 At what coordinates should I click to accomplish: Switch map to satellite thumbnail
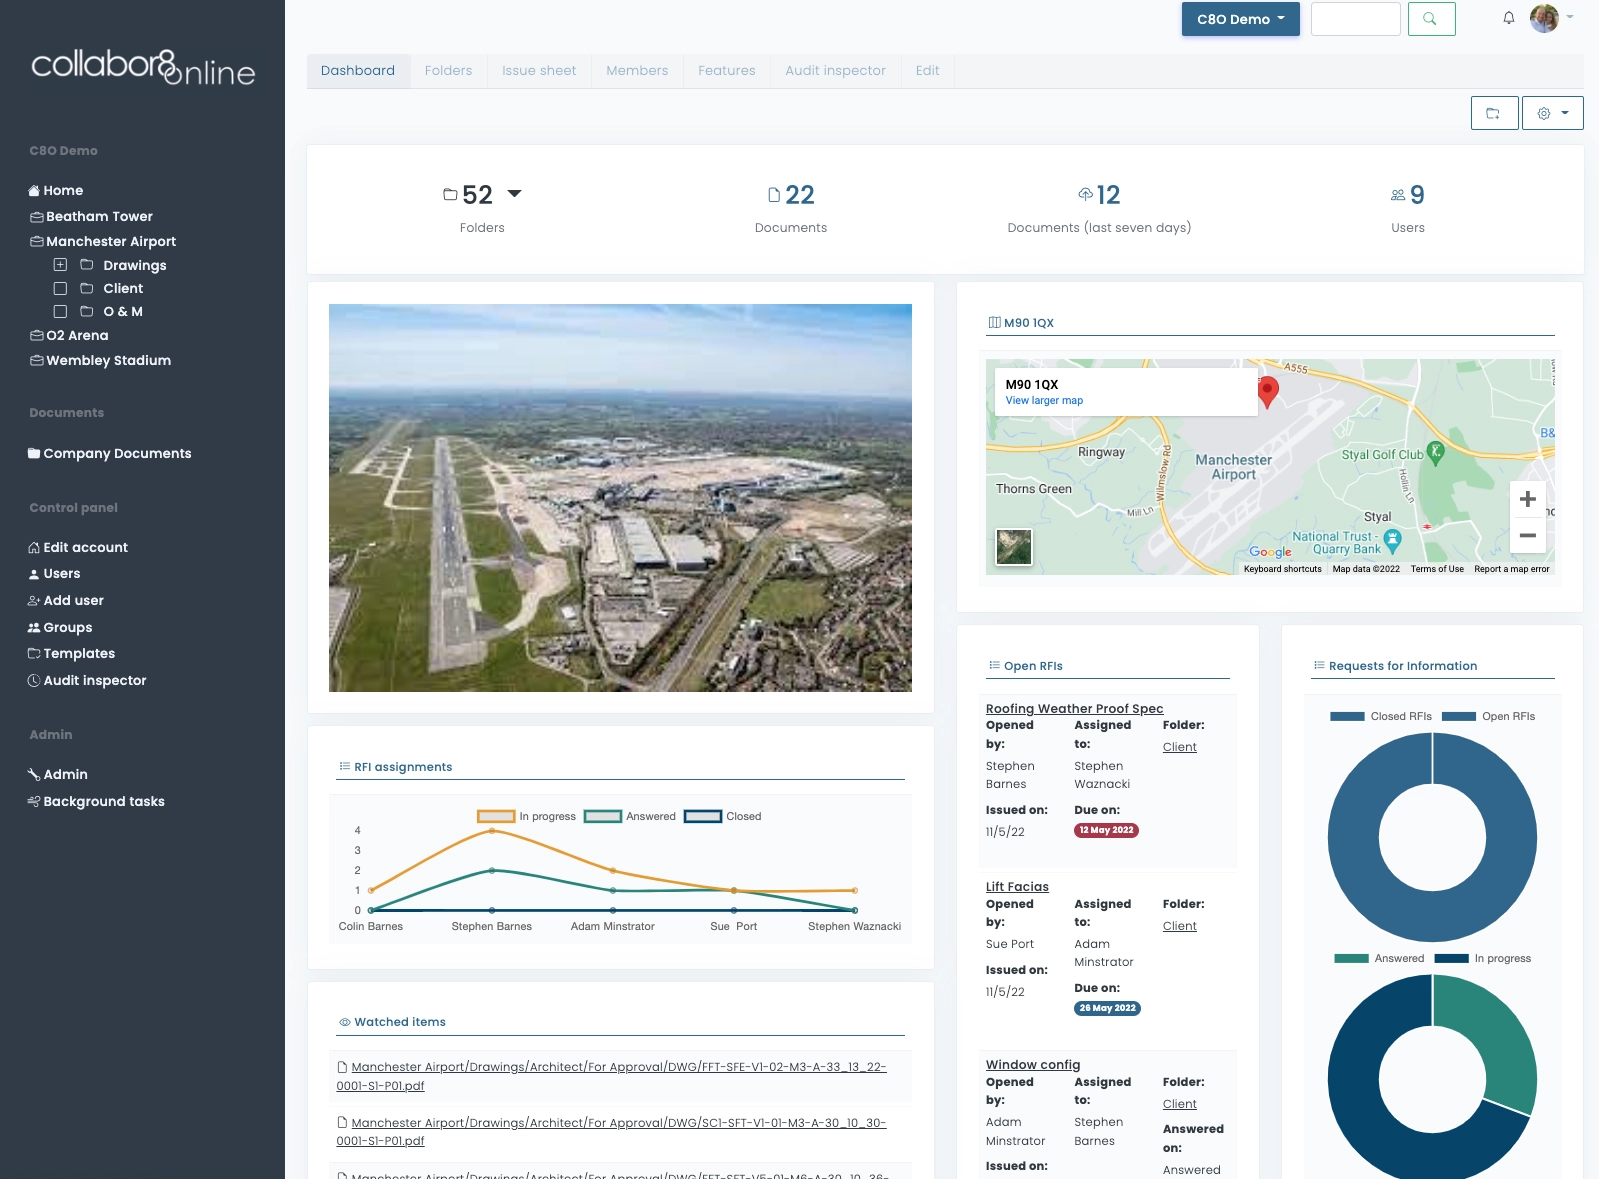1014,547
